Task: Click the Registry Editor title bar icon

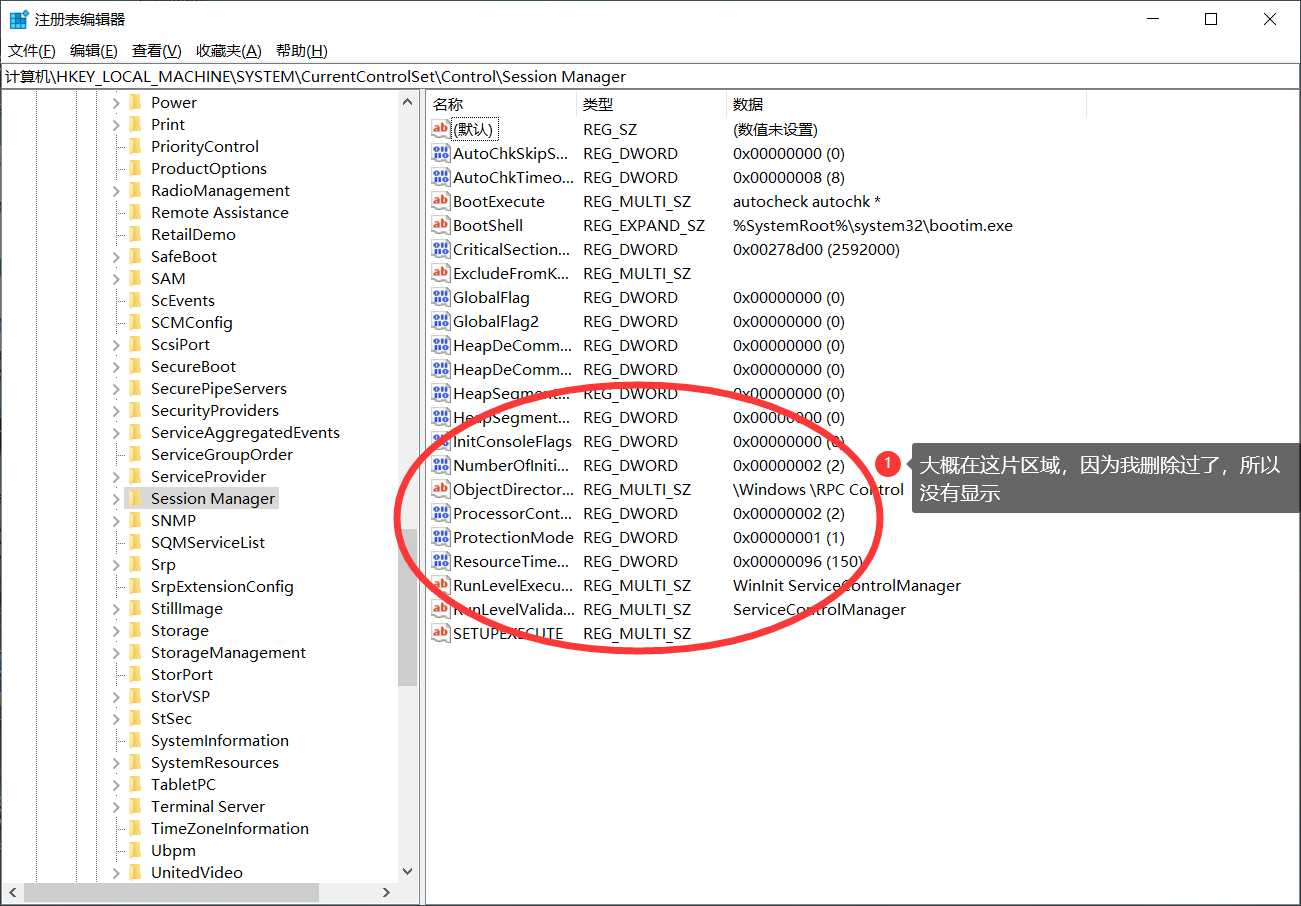Action: [x=19, y=19]
